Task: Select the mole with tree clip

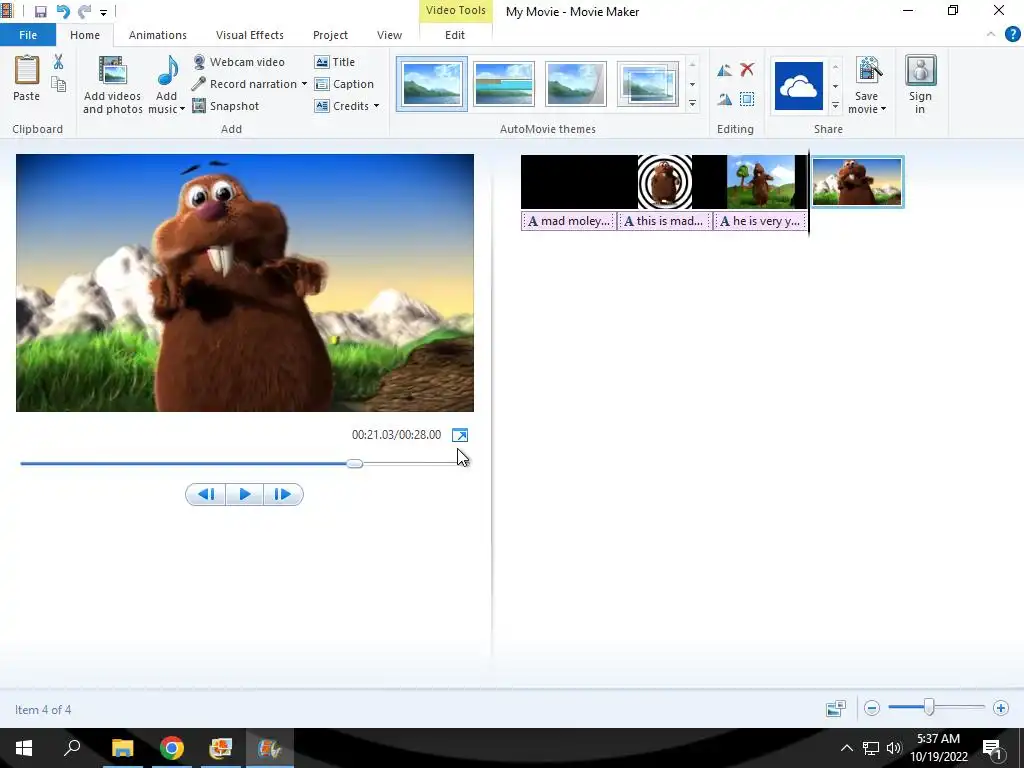Action: click(761, 182)
